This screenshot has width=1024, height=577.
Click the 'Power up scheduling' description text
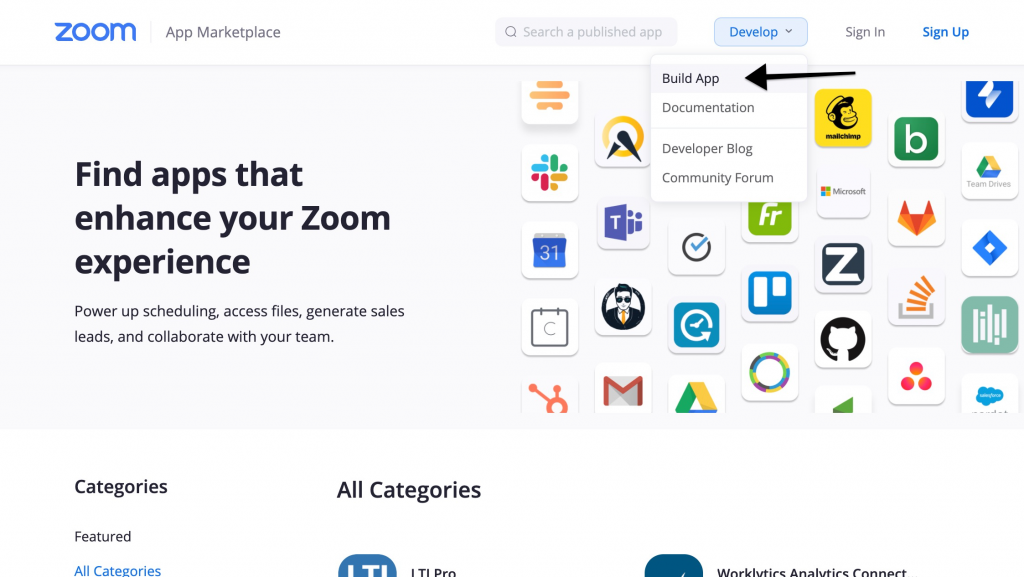(x=240, y=324)
